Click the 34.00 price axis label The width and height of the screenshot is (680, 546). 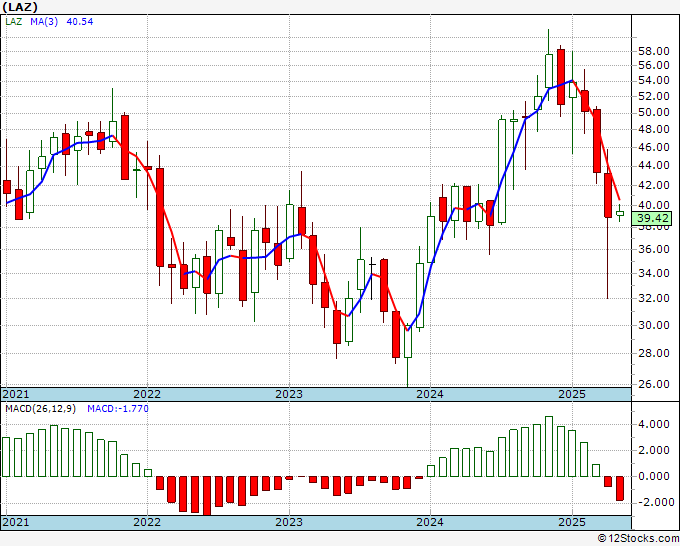pos(654,273)
